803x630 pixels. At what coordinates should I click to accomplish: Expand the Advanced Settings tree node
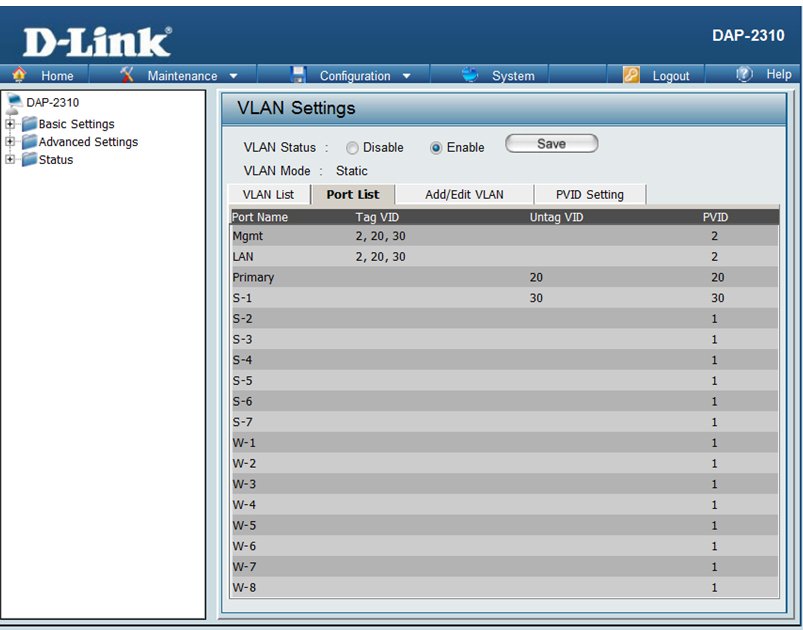(x=10, y=142)
